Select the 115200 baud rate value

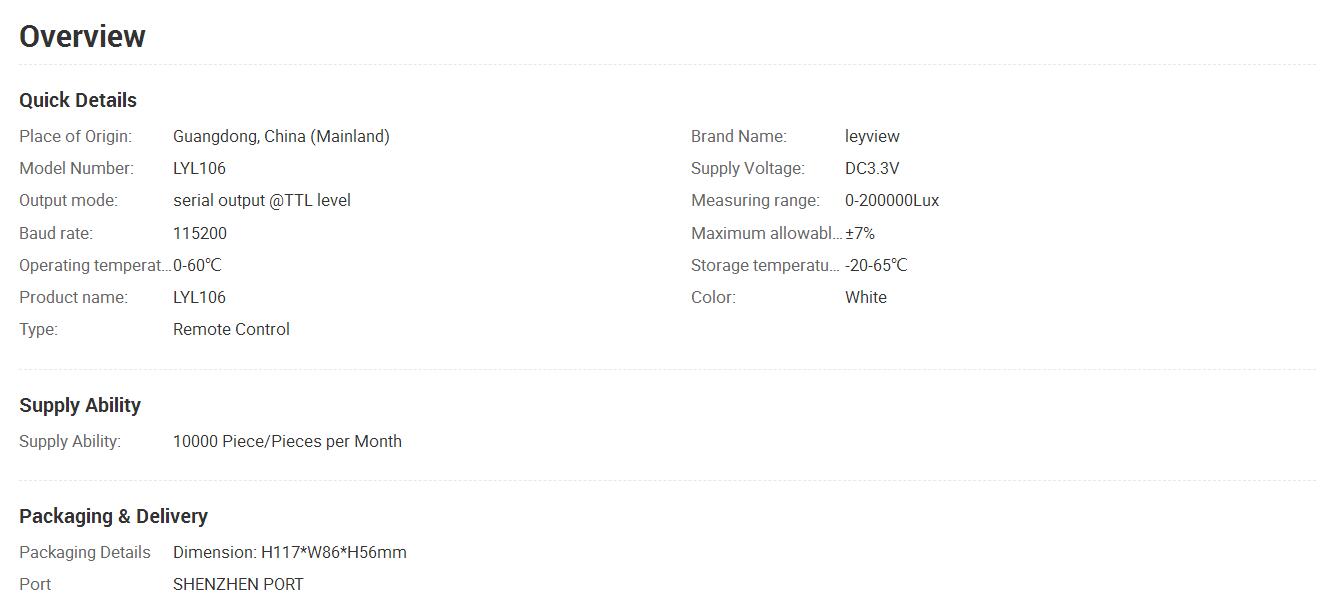tap(200, 233)
